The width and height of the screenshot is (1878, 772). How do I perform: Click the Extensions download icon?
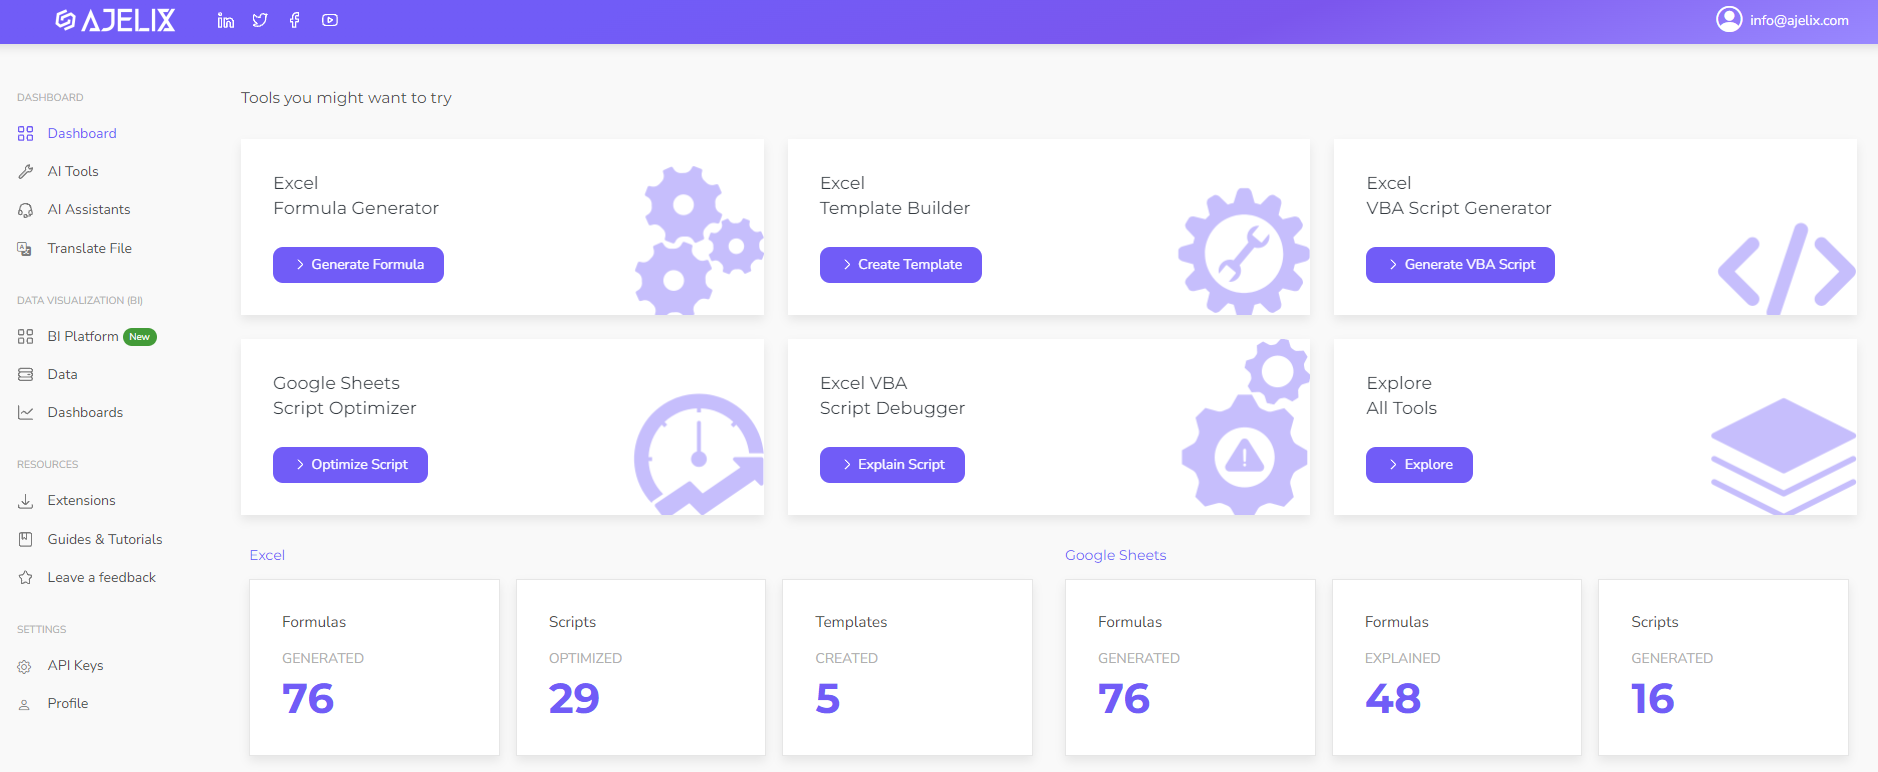pos(26,501)
